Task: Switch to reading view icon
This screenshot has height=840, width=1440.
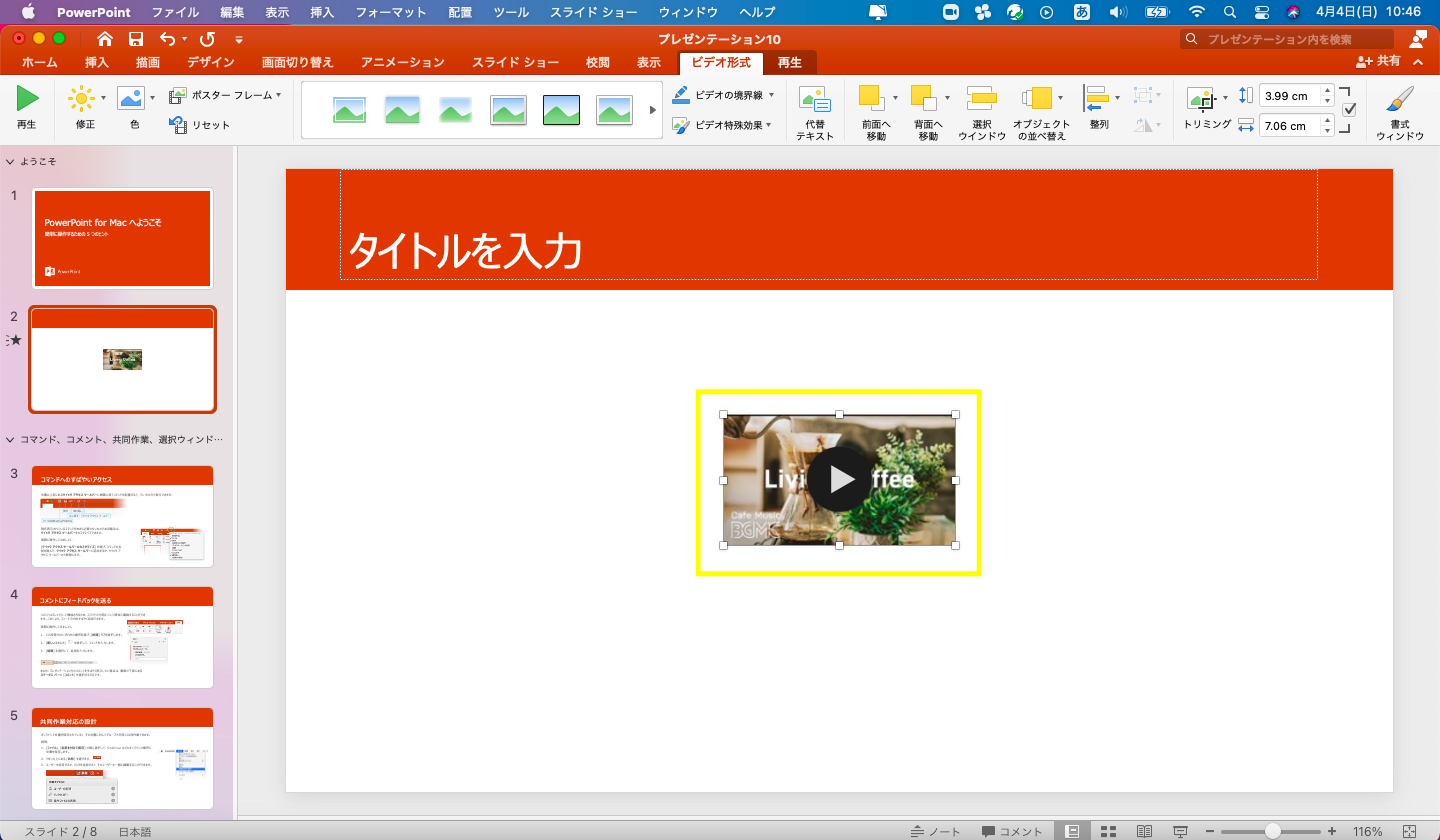Action: click(1144, 831)
